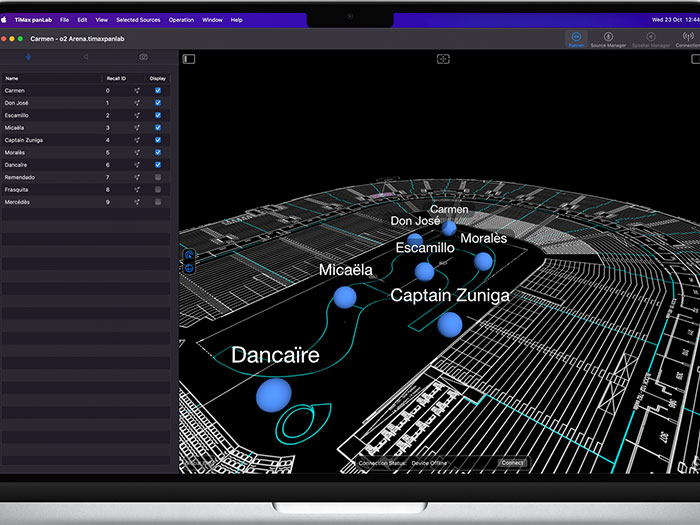Image resolution: width=700 pixels, height=525 pixels.
Task: Click the trajectory icon in Moralès row
Action: point(137,153)
